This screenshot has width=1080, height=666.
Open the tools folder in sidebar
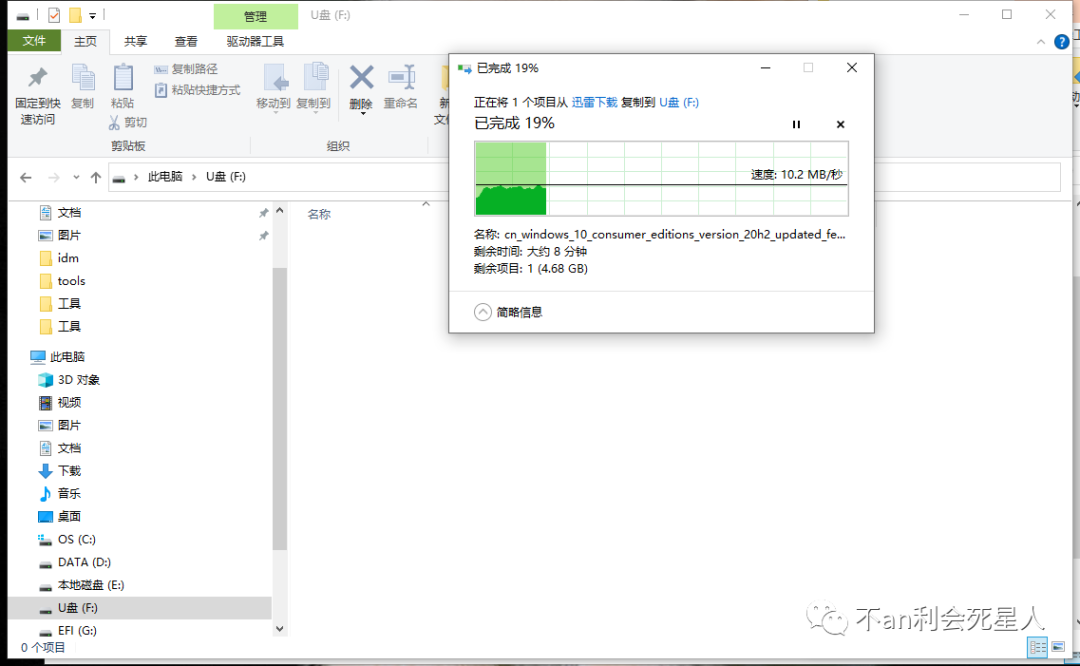pos(71,281)
